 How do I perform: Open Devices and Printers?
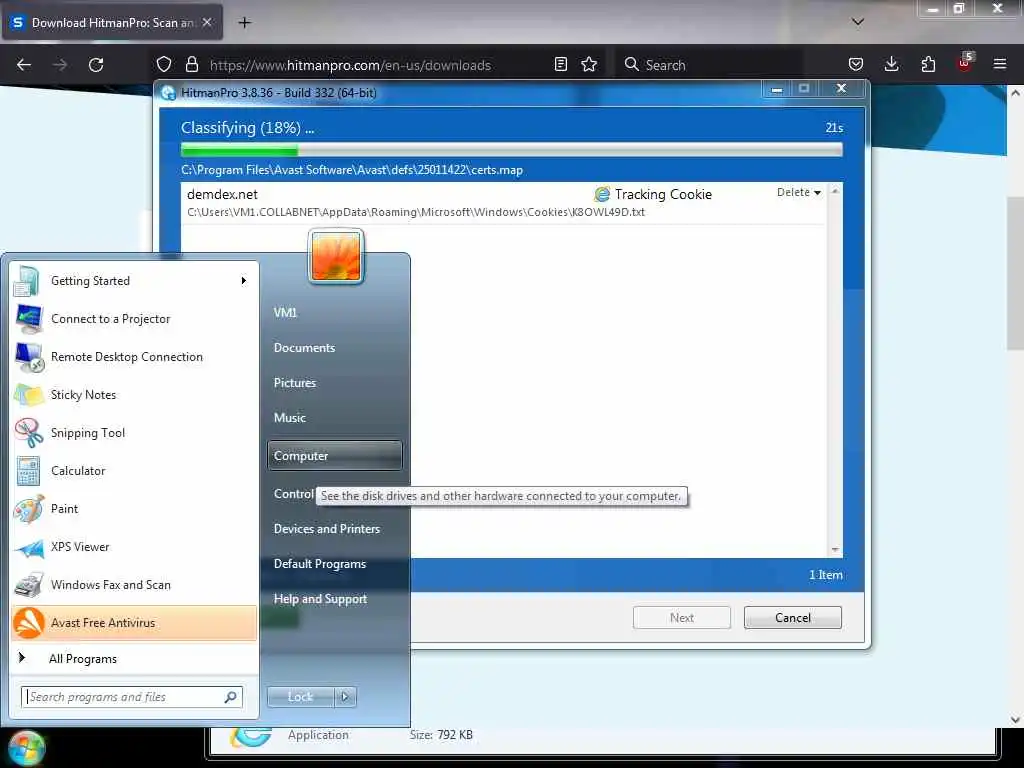tap(327, 529)
